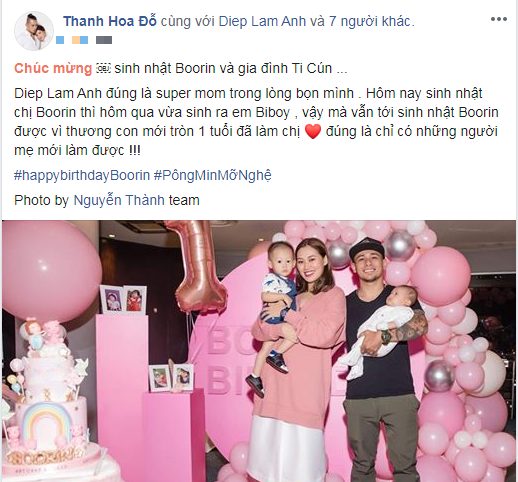
Task: Click the grey privacy indicator block
Action: click(x=104, y=40)
